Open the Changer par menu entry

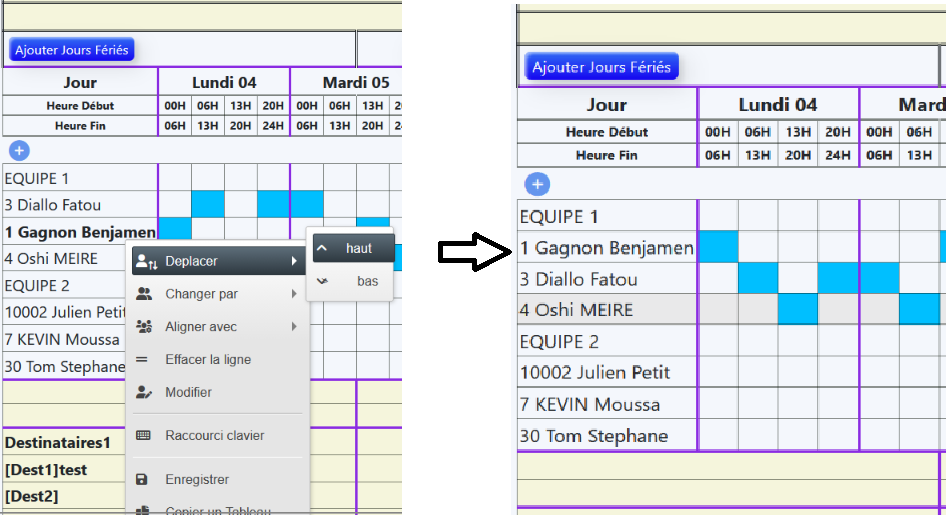point(218,294)
